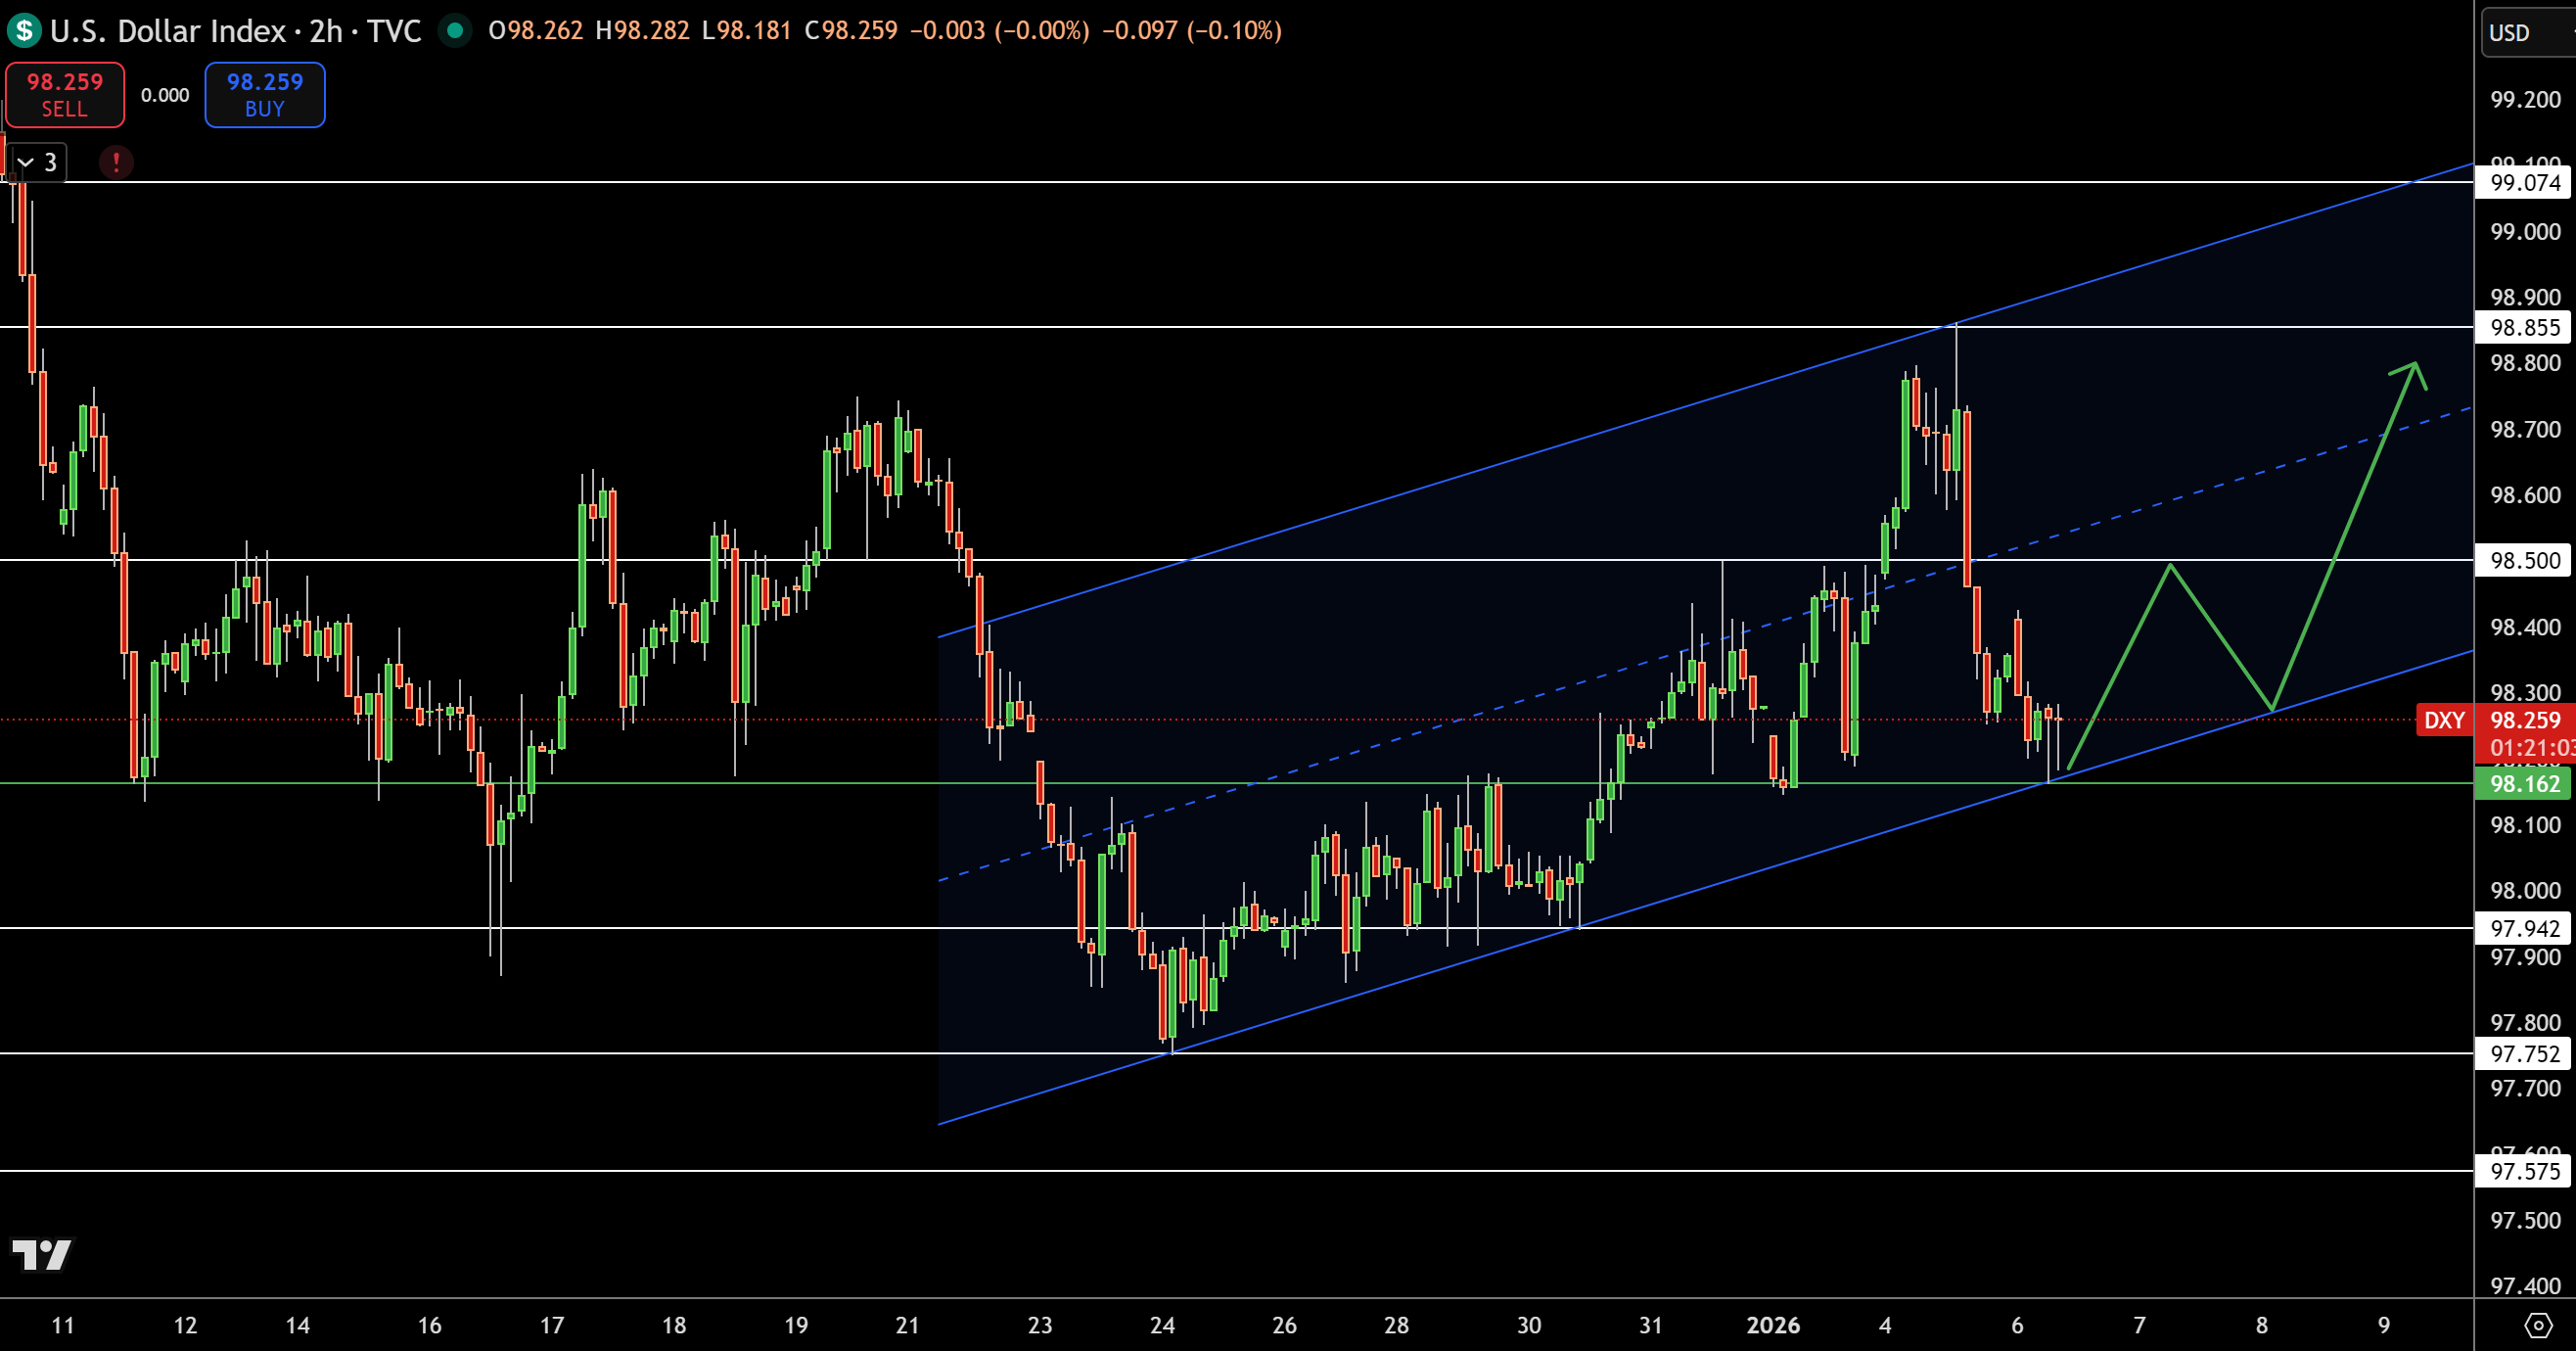Open the red exclamation warning icon
Screen dimensions: 2576x1351
(116, 162)
